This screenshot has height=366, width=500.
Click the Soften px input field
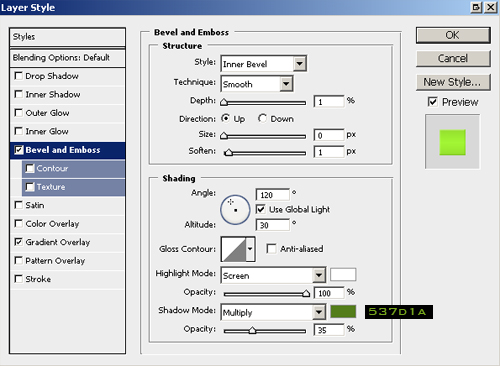pyautogui.click(x=329, y=152)
